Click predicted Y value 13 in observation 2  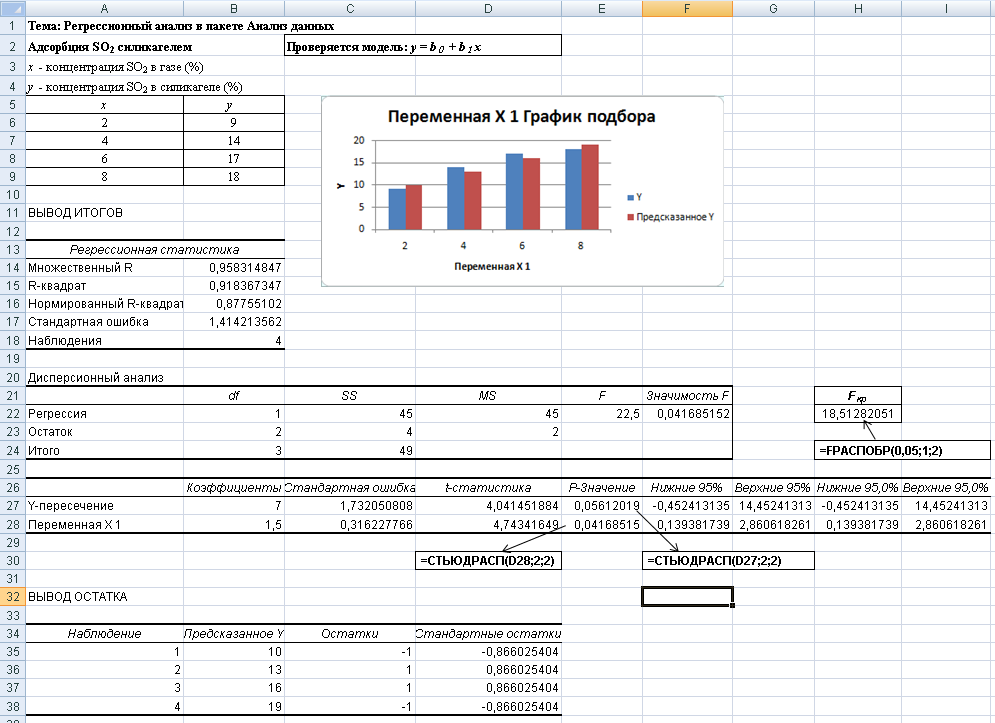(x=234, y=670)
